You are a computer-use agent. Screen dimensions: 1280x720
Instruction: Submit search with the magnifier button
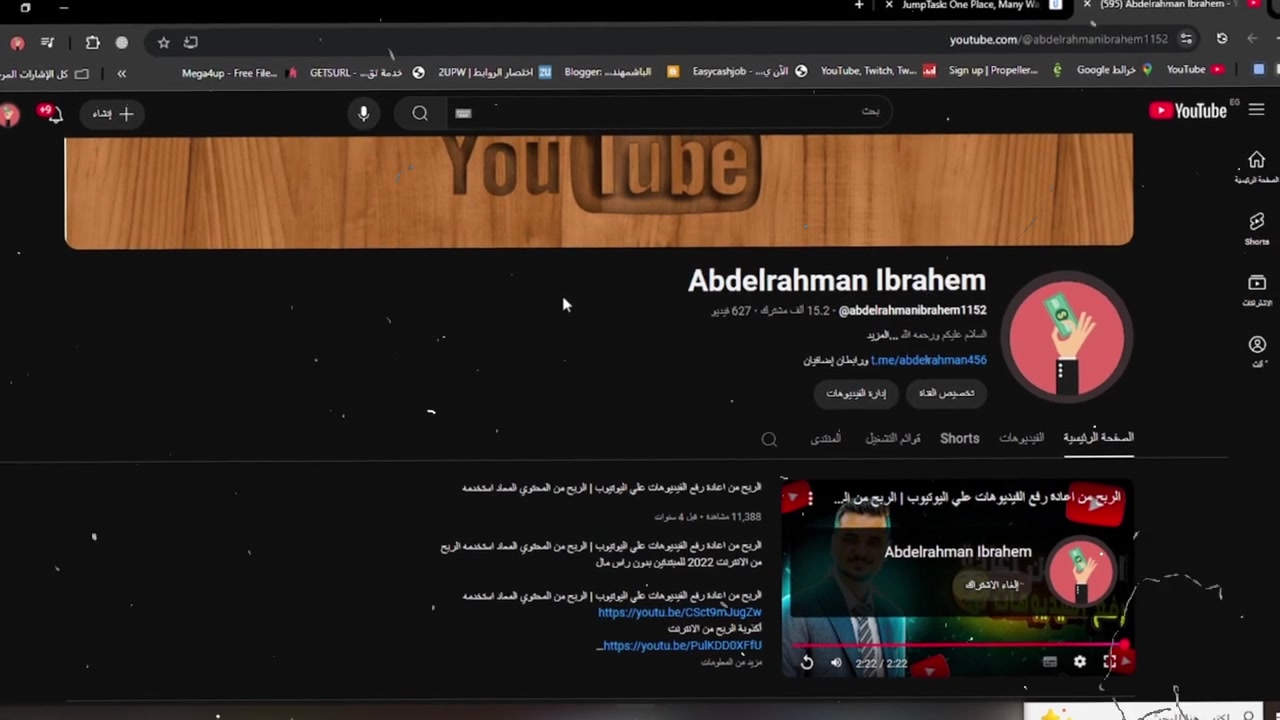[x=420, y=113]
